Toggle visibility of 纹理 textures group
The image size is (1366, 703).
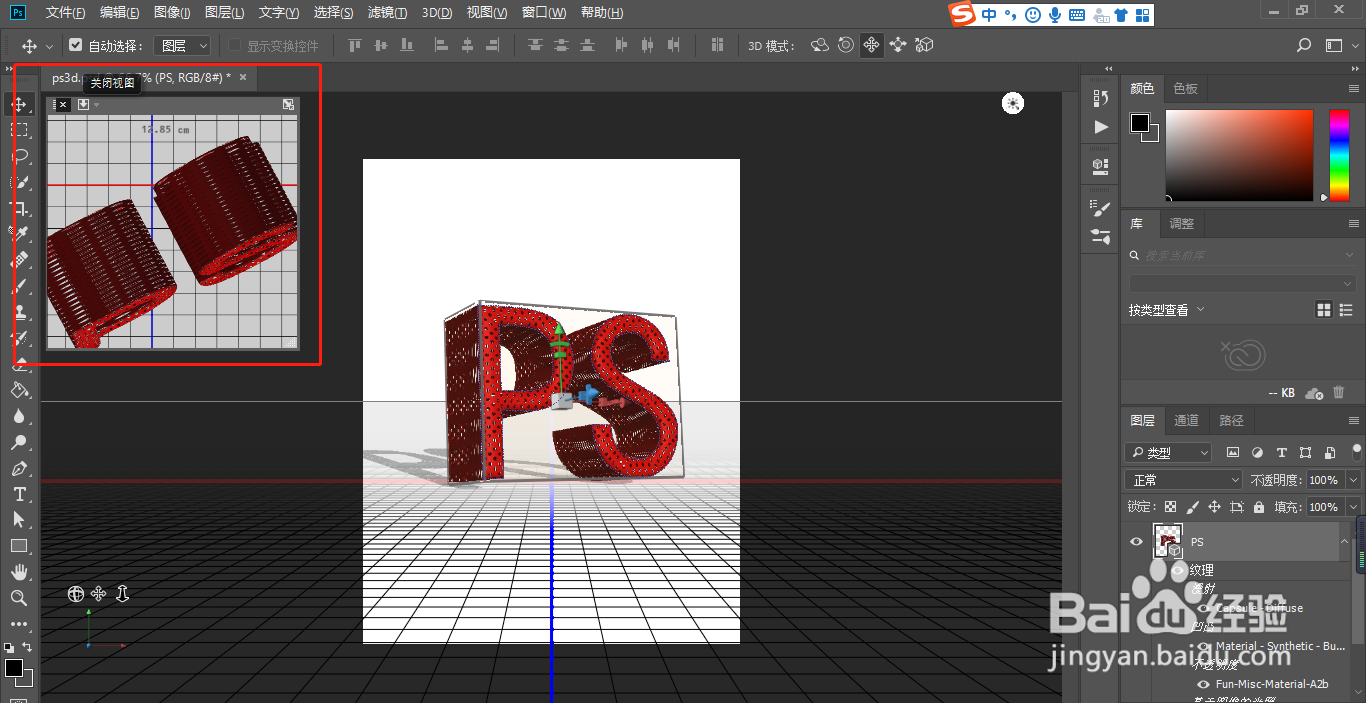(1179, 570)
